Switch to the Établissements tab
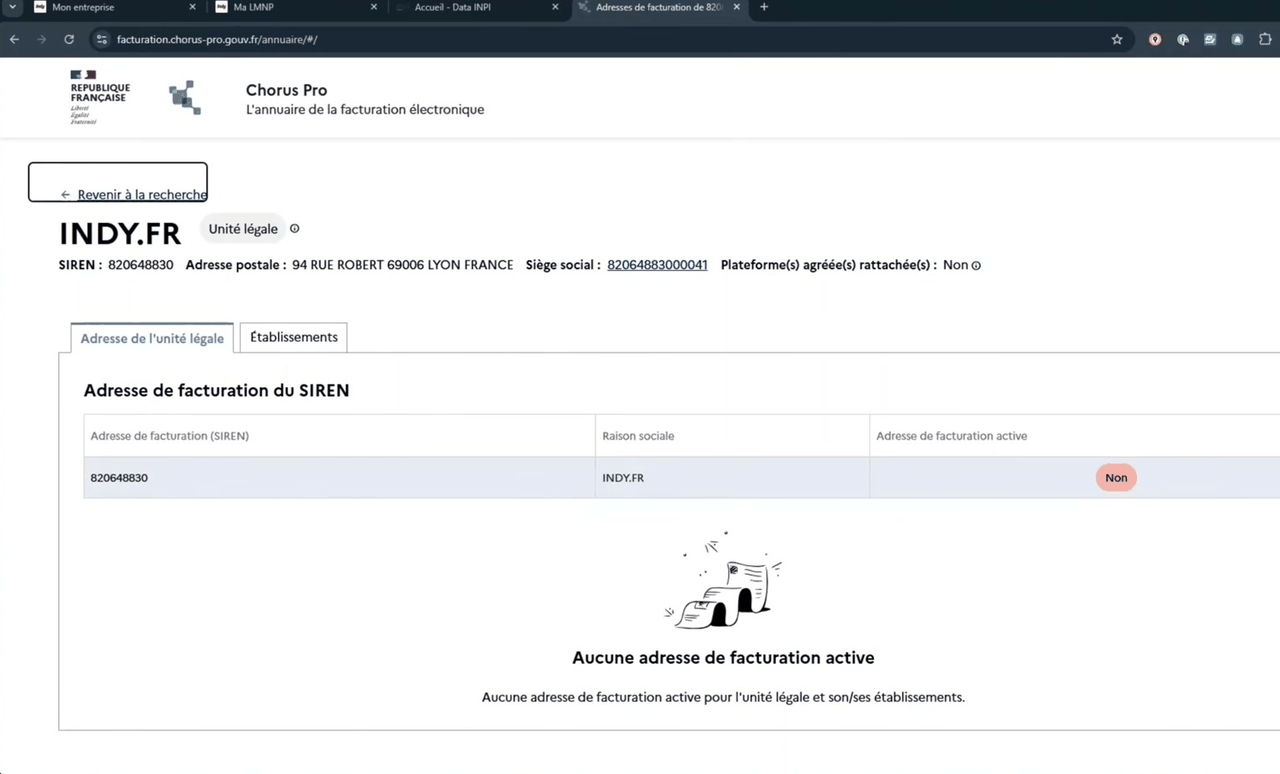The height and width of the screenshot is (774, 1280). pyautogui.click(x=294, y=337)
